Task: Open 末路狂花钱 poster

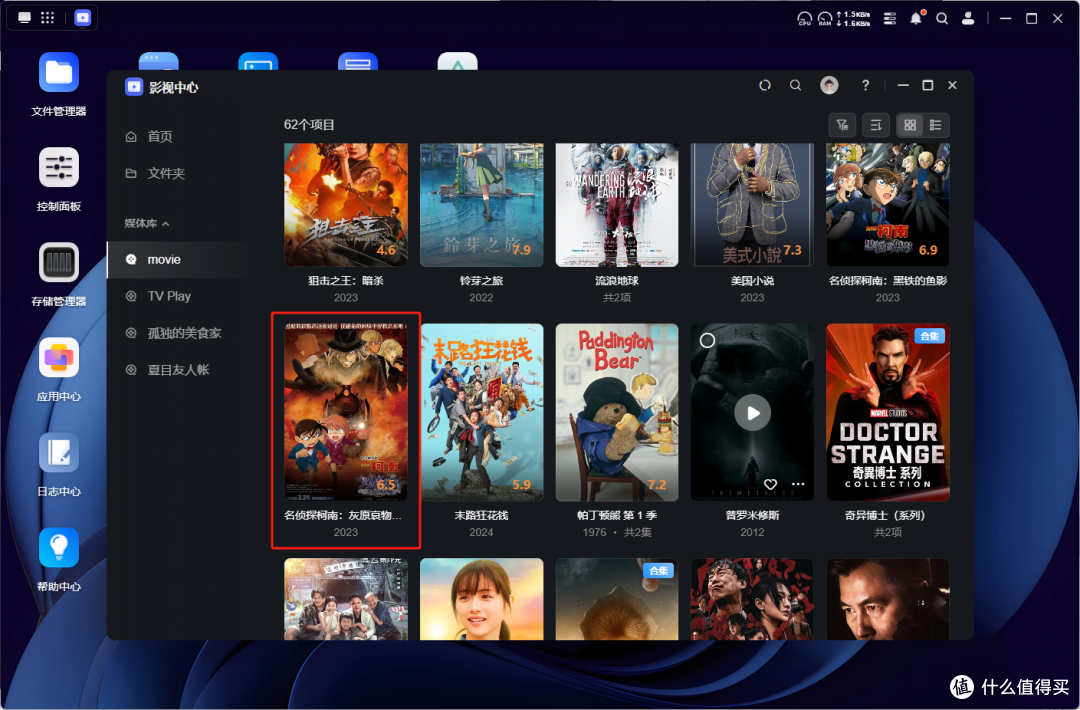Action: coord(481,413)
